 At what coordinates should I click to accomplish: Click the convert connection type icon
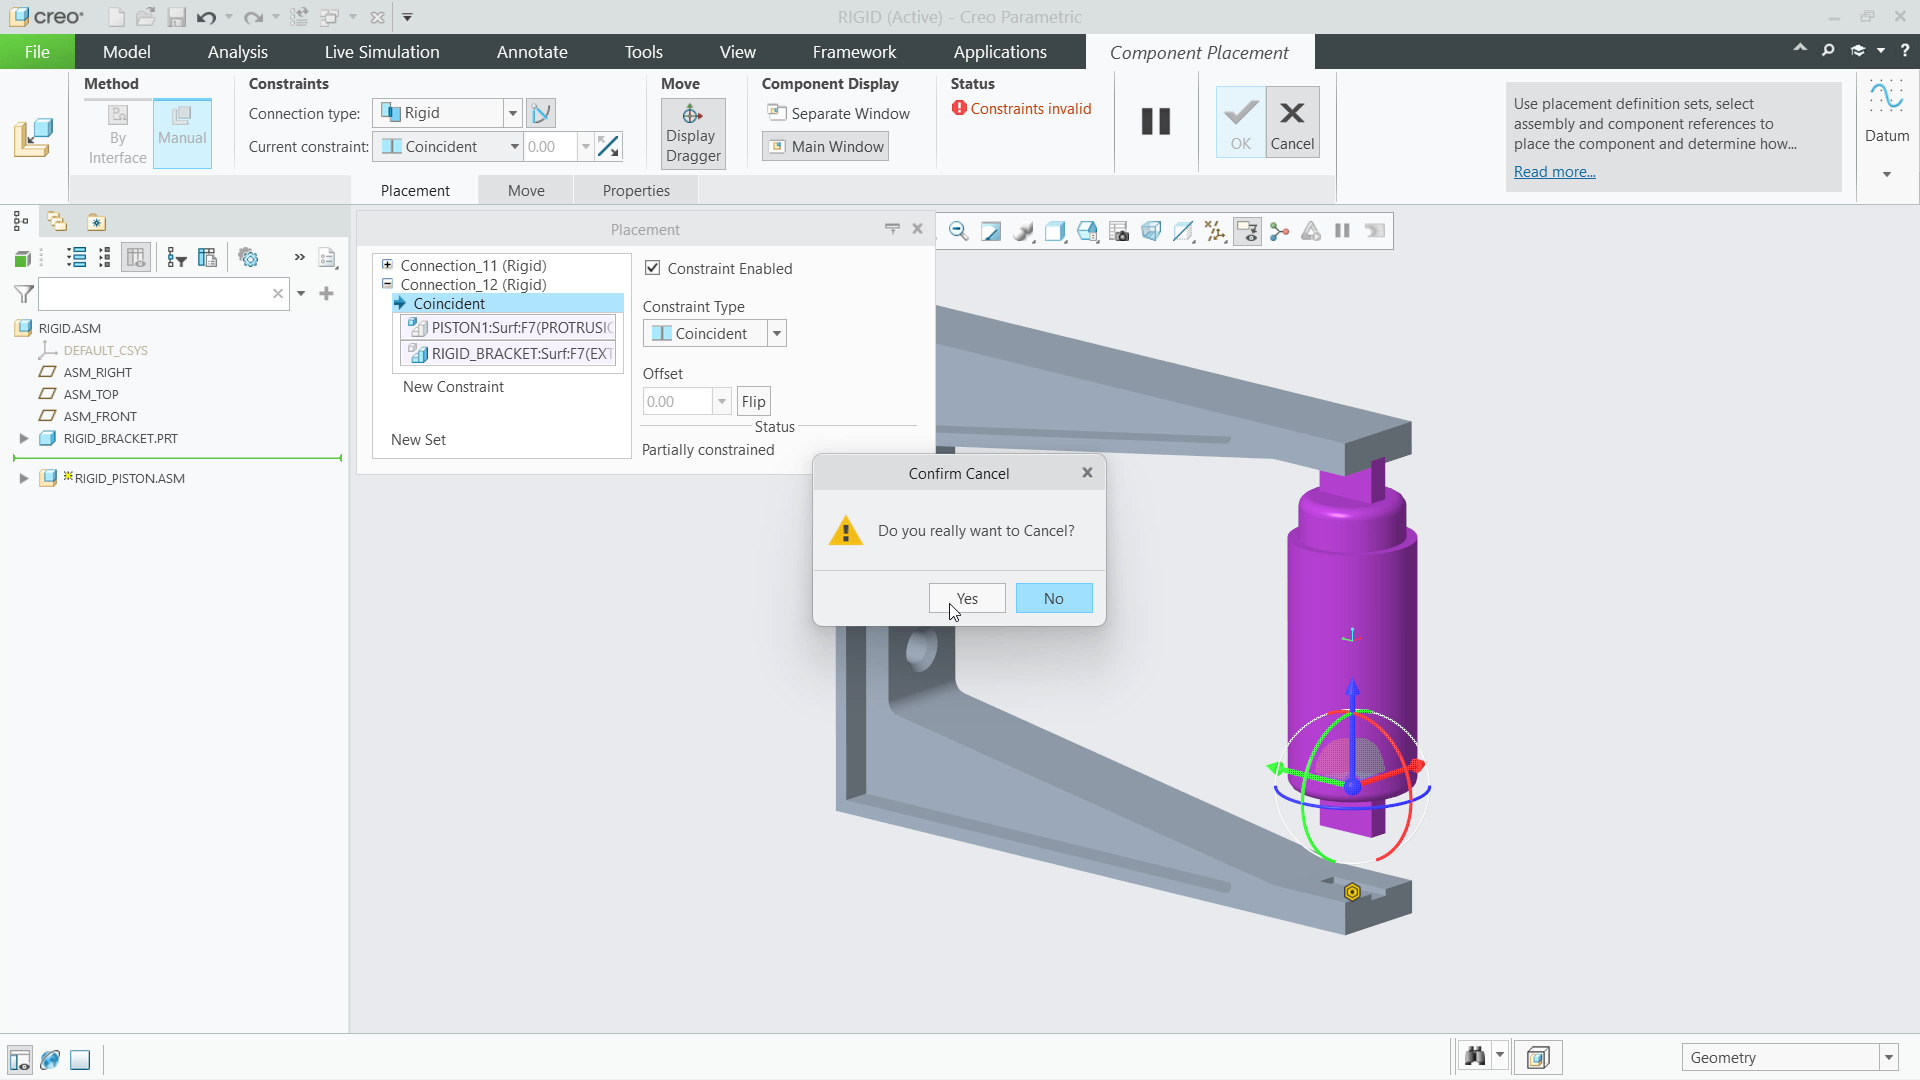coord(541,113)
